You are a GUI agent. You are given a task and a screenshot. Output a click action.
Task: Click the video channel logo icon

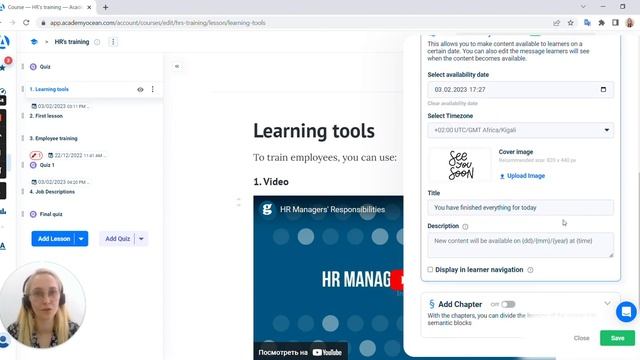pos(267,209)
